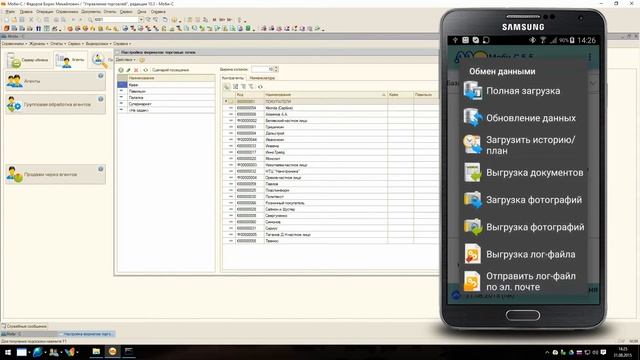
Task: Open the phone app's three-dot overflow menu
Action: point(590,57)
